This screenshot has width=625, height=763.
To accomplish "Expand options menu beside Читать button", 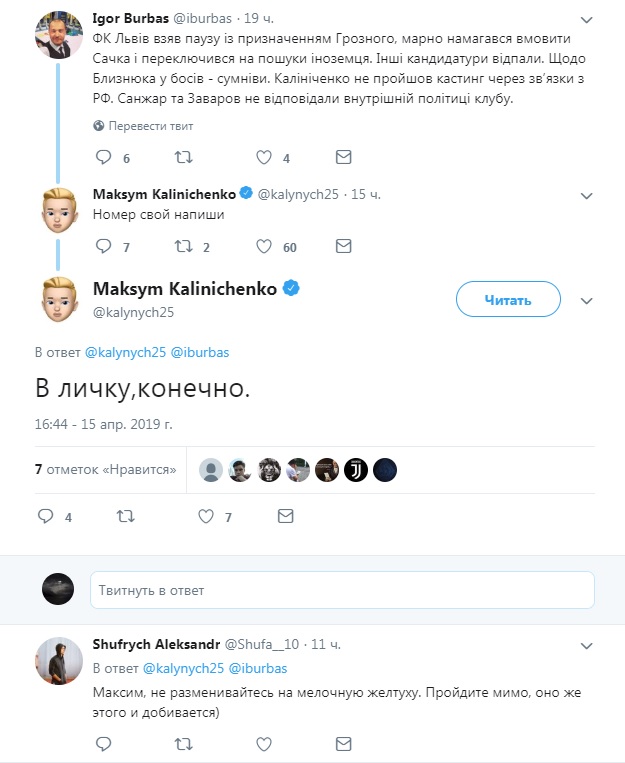I will point(587,300).
